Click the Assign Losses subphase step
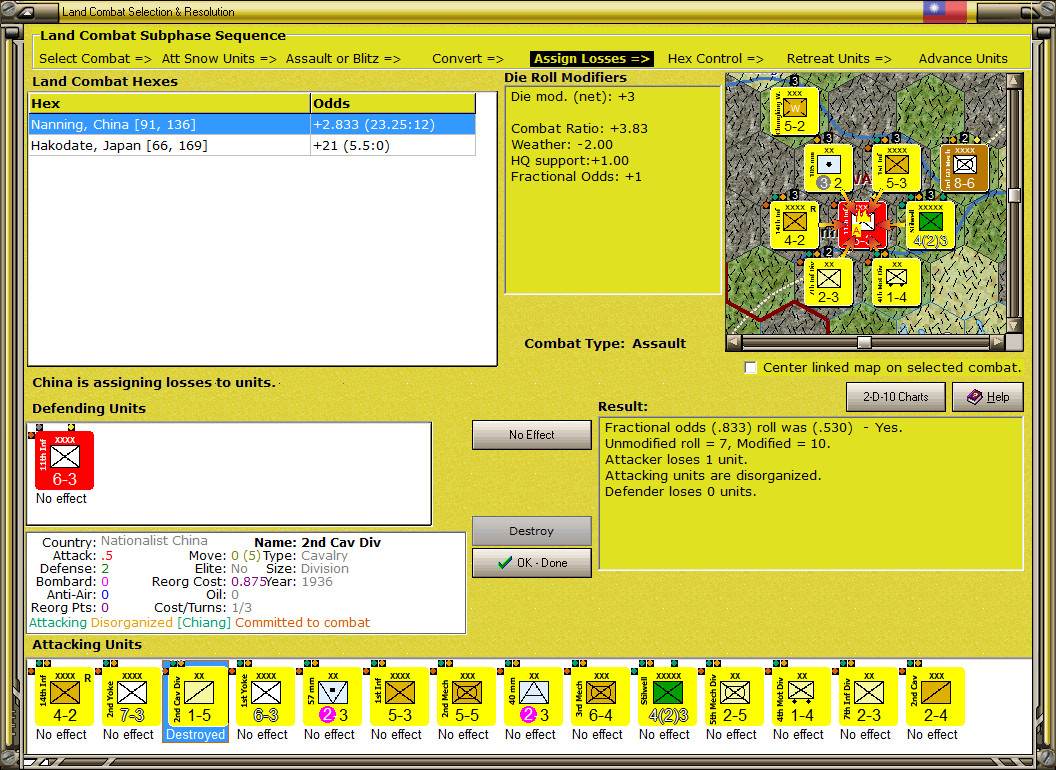The width and height of the screenshot is (1056, 770). click(592, 59)
